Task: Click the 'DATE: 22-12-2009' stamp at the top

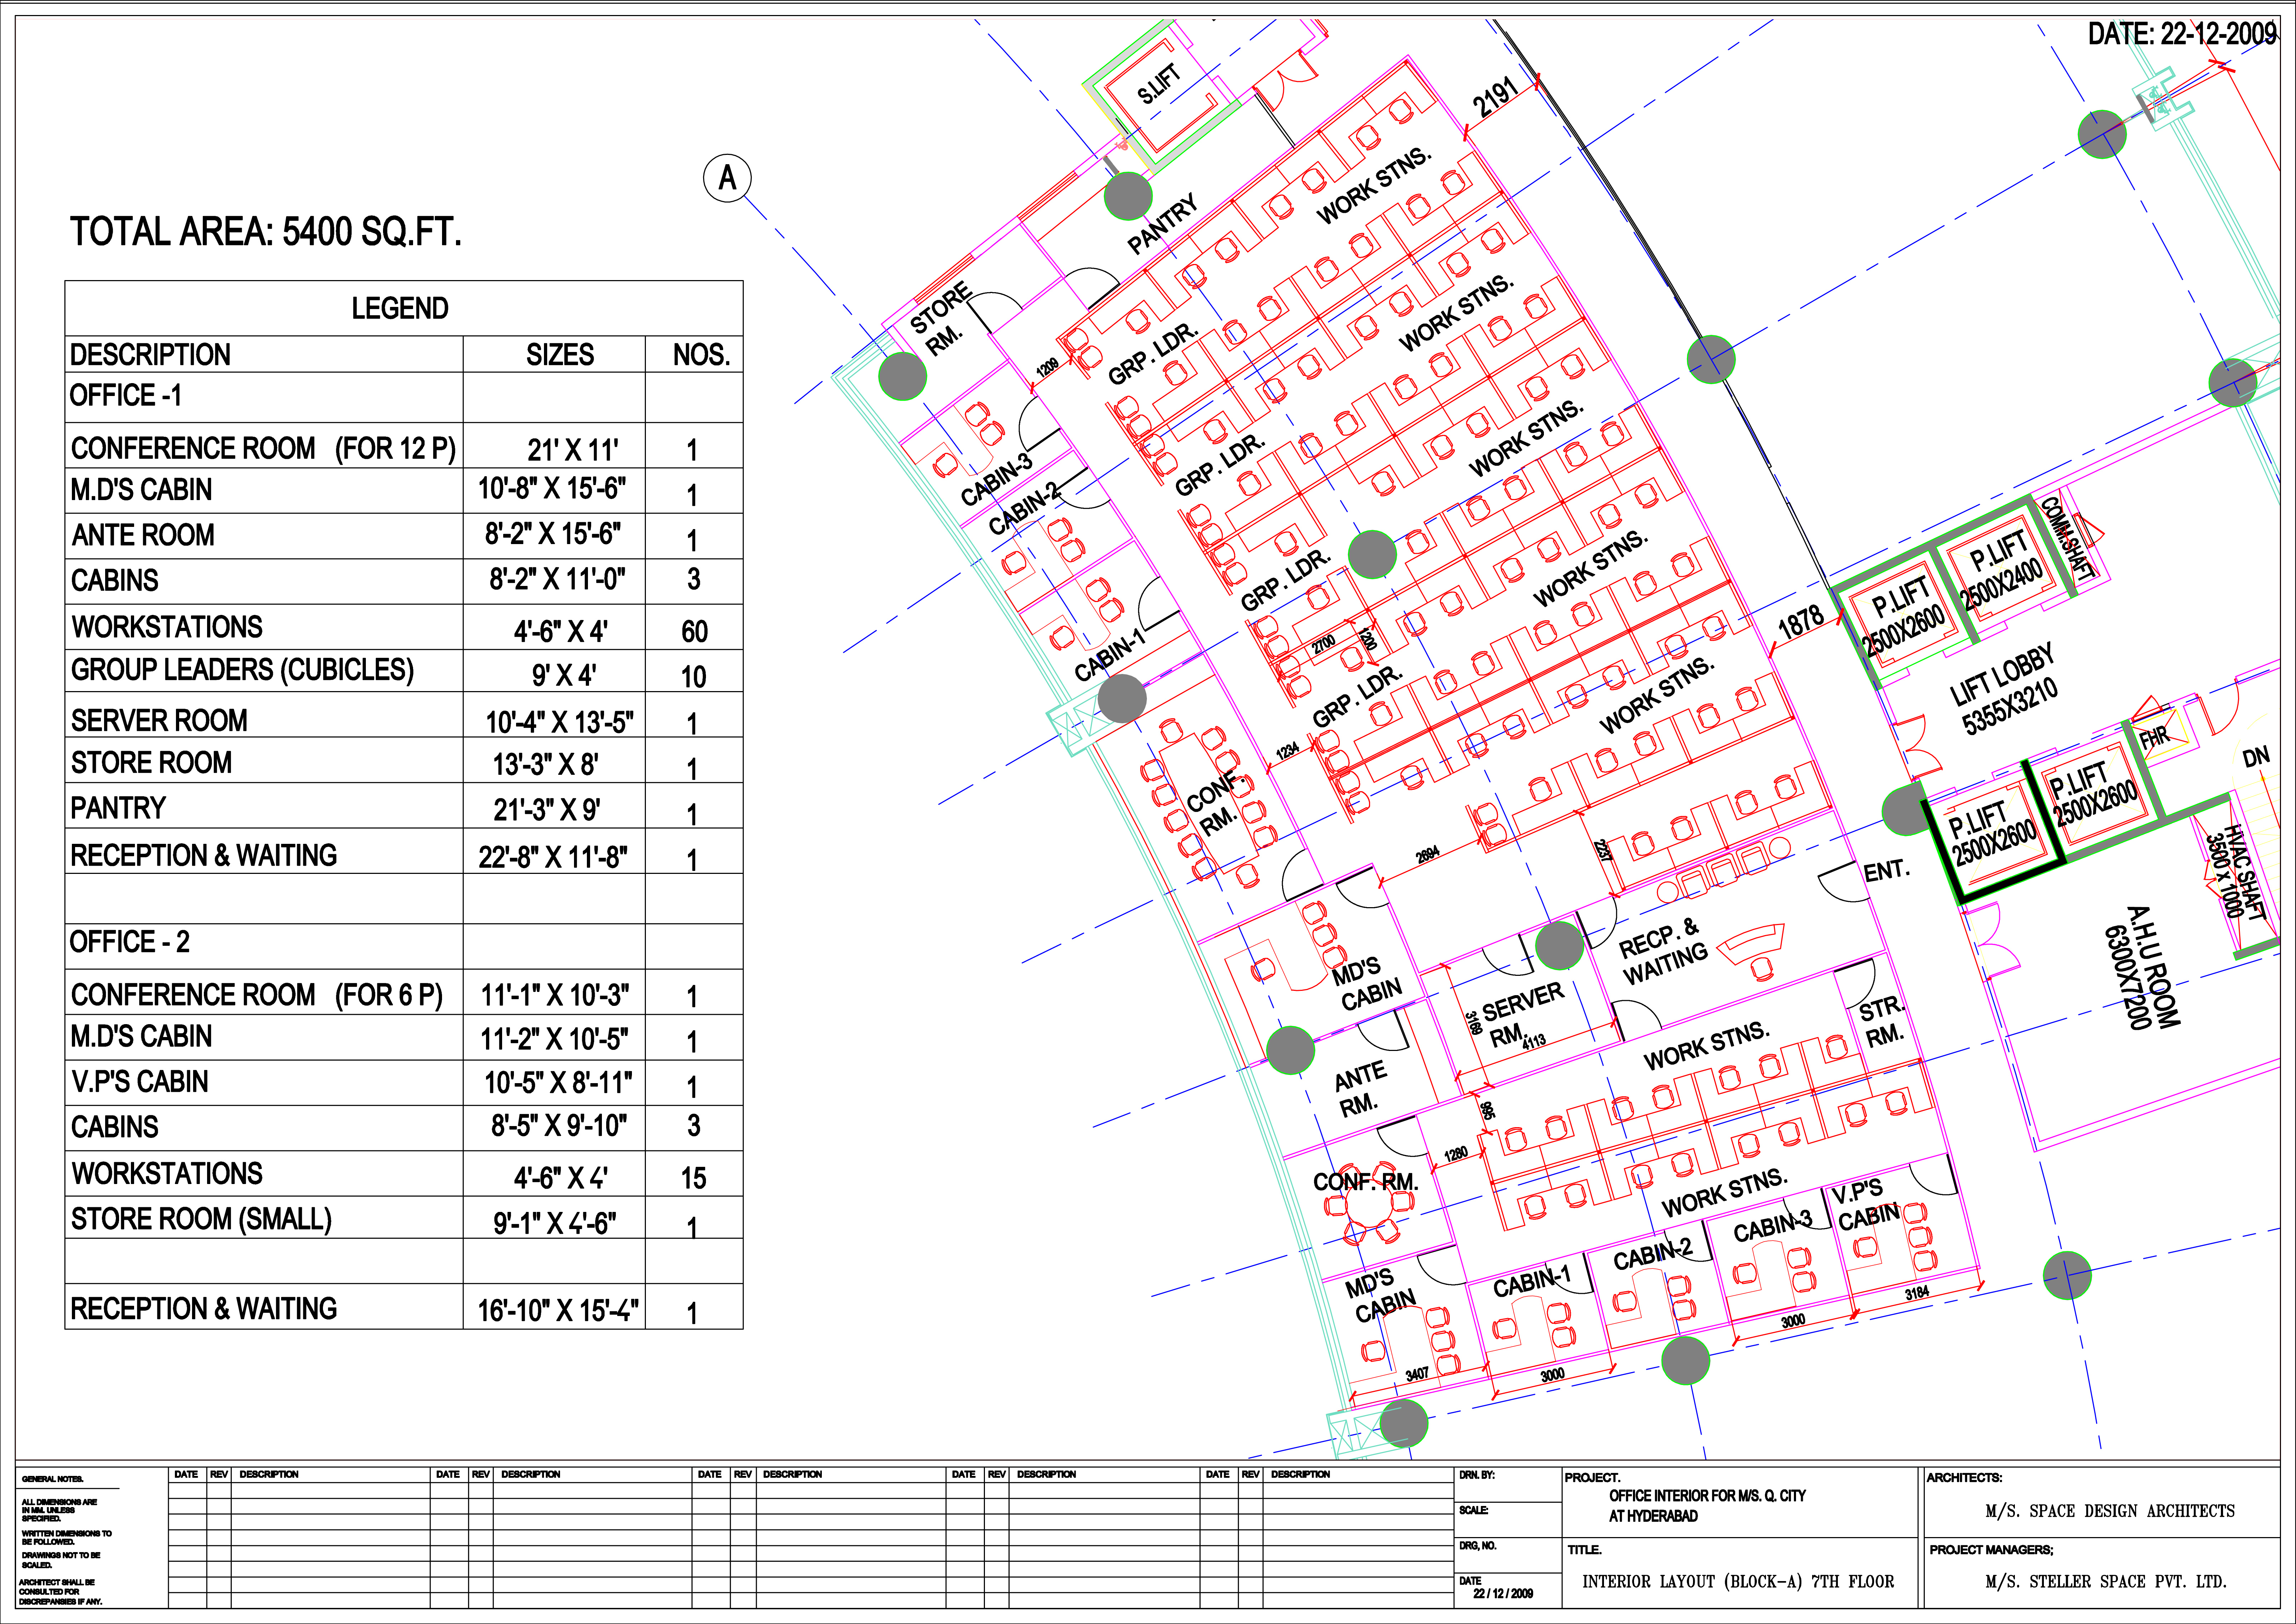Action: point(2182,34)
